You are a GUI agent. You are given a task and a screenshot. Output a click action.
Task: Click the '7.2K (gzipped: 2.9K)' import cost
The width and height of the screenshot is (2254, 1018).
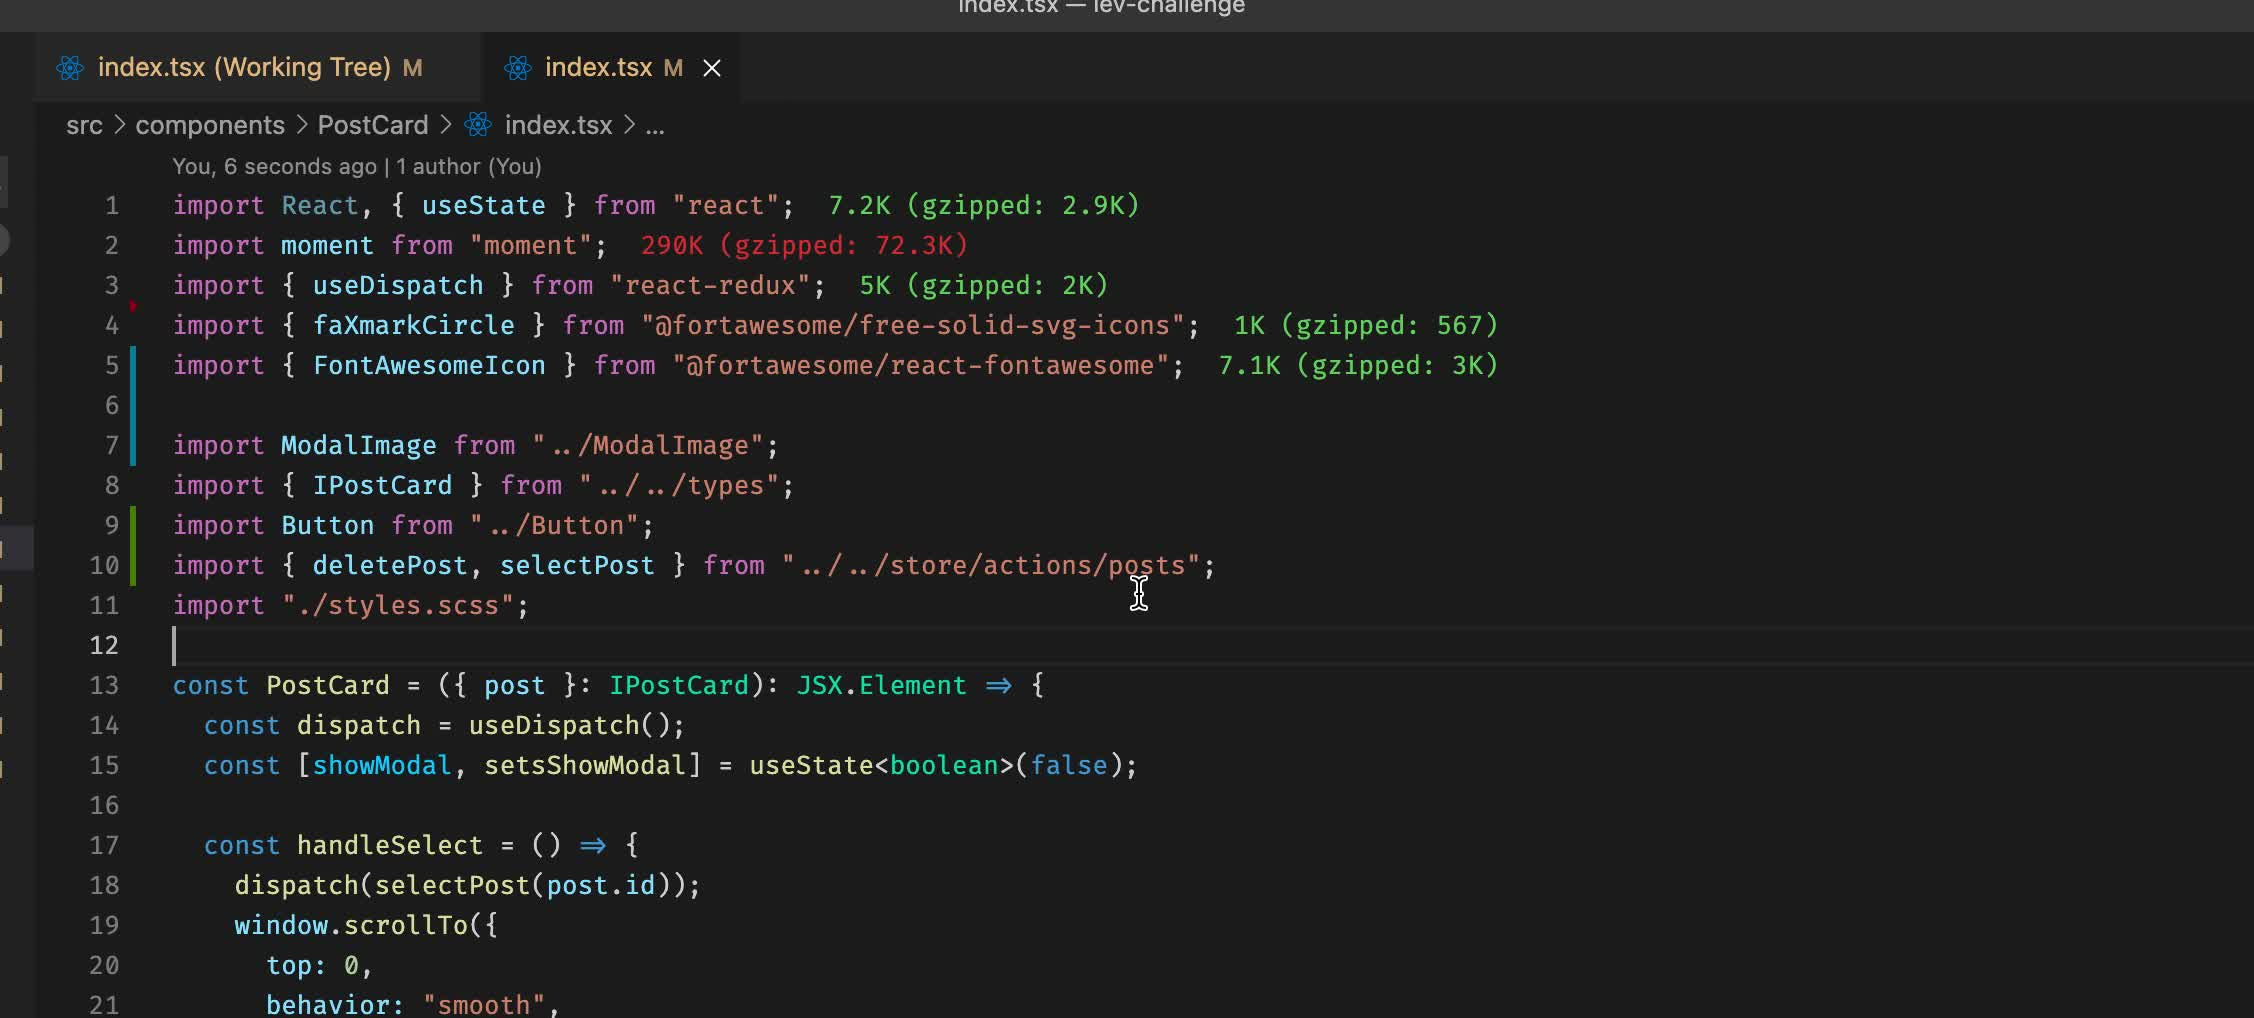(984, 205)
